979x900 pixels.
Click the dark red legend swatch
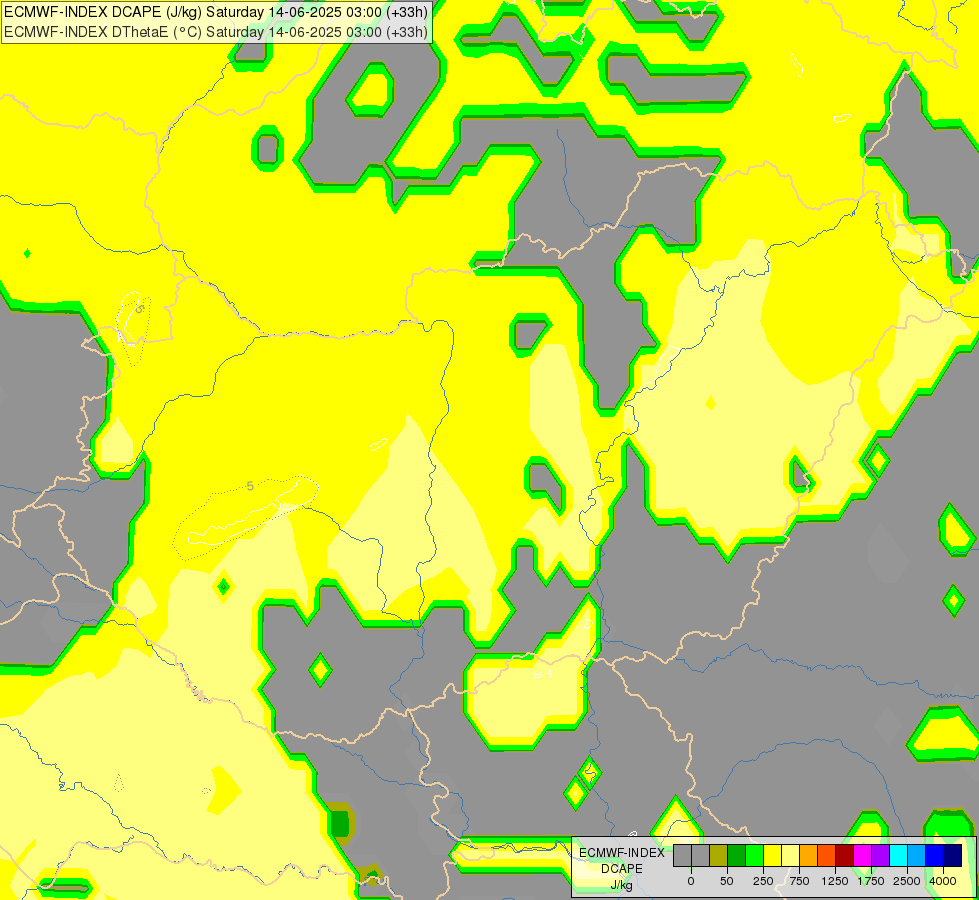click(x=844, y=855)
